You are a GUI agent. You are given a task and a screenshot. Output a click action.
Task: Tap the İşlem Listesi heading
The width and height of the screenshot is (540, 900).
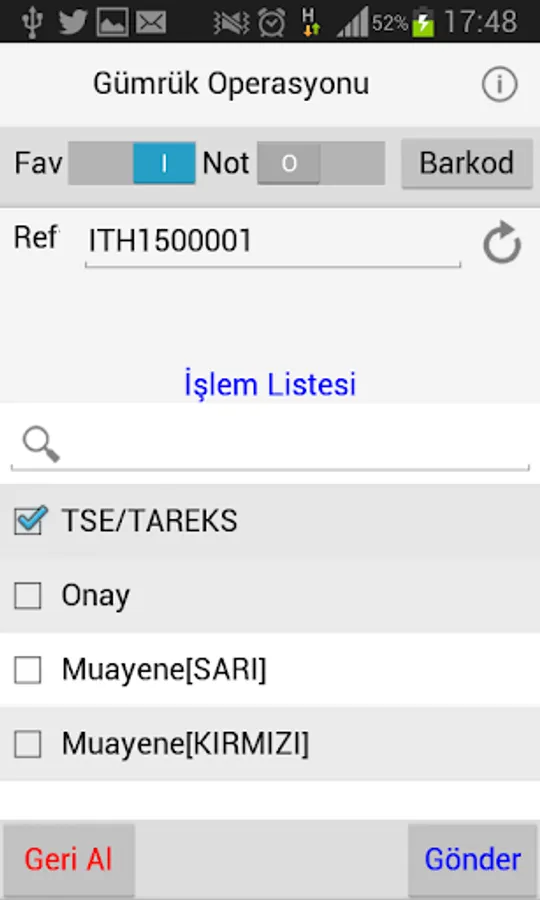click(270, 384)
